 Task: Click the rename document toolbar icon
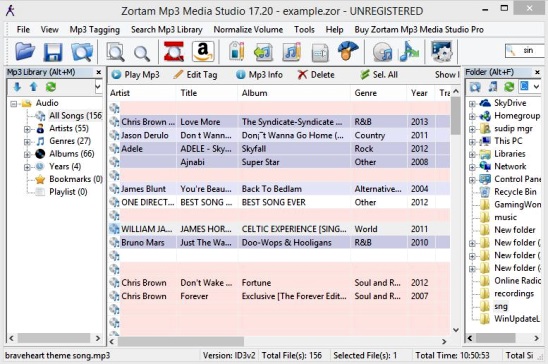(x=320, y=52)
